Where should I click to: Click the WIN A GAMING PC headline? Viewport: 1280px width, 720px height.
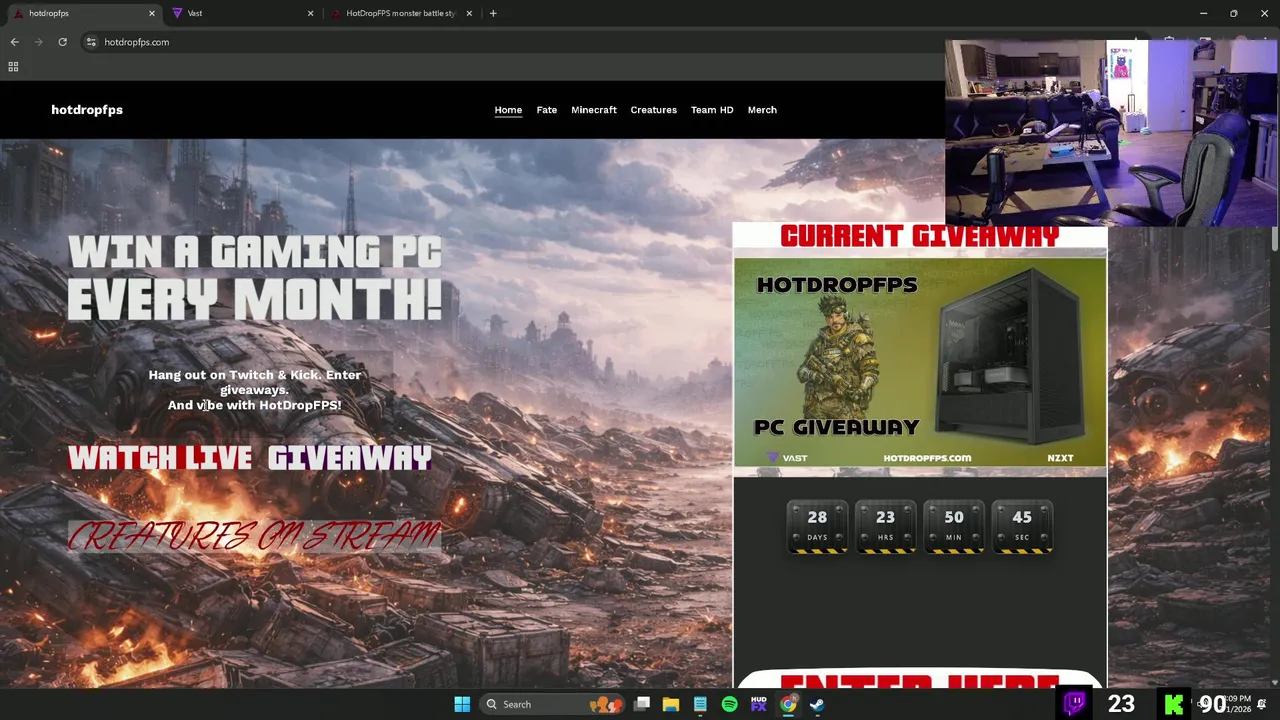(x=254, y=278)
